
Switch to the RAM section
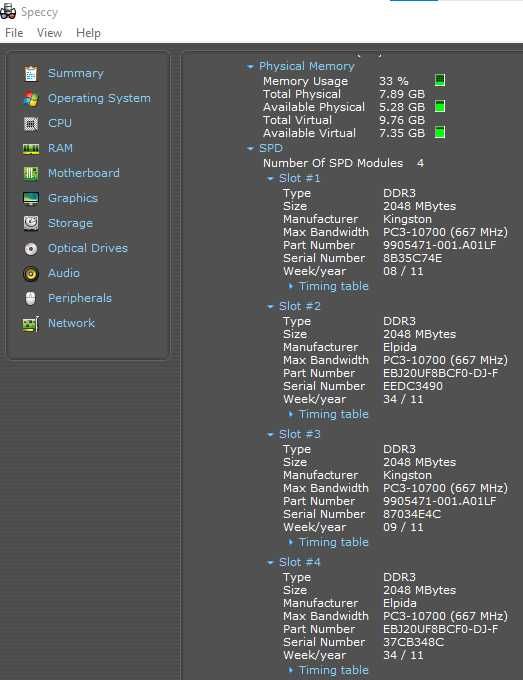pyautogui.click(x=60, y=148)
